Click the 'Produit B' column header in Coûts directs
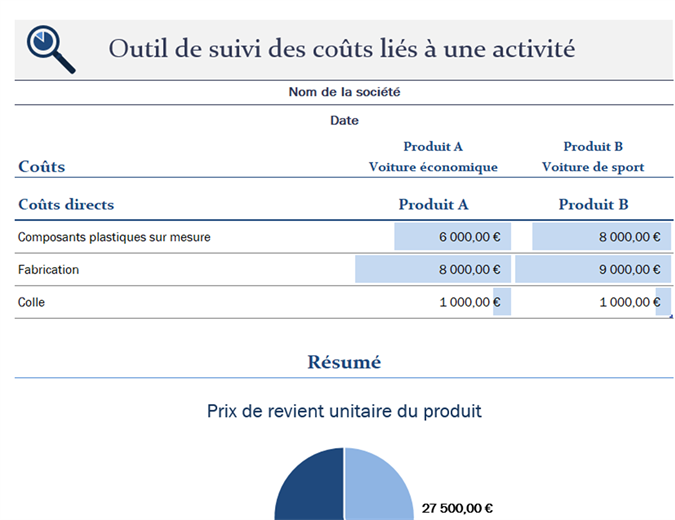Screen dimensions: 675x520 coord(593,204)
